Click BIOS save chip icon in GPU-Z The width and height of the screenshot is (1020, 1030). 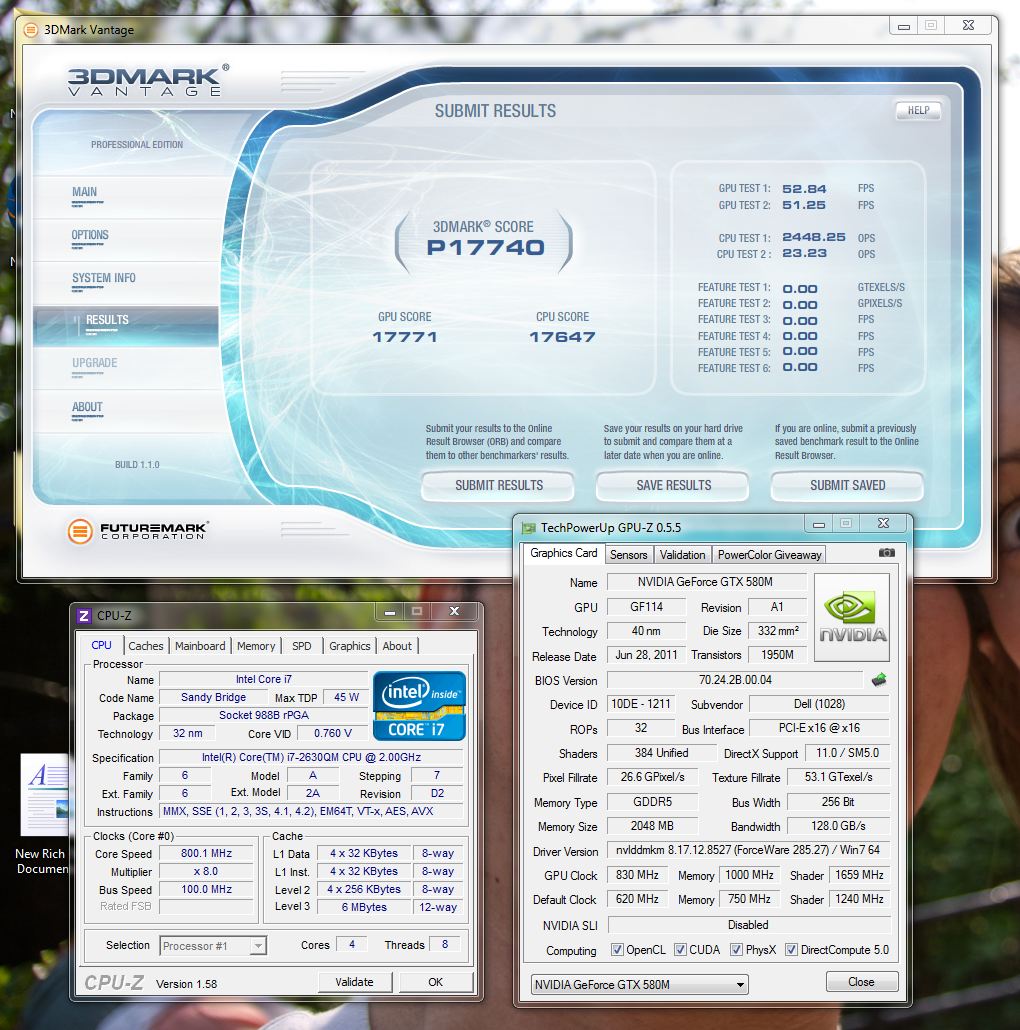coord(879,680)
